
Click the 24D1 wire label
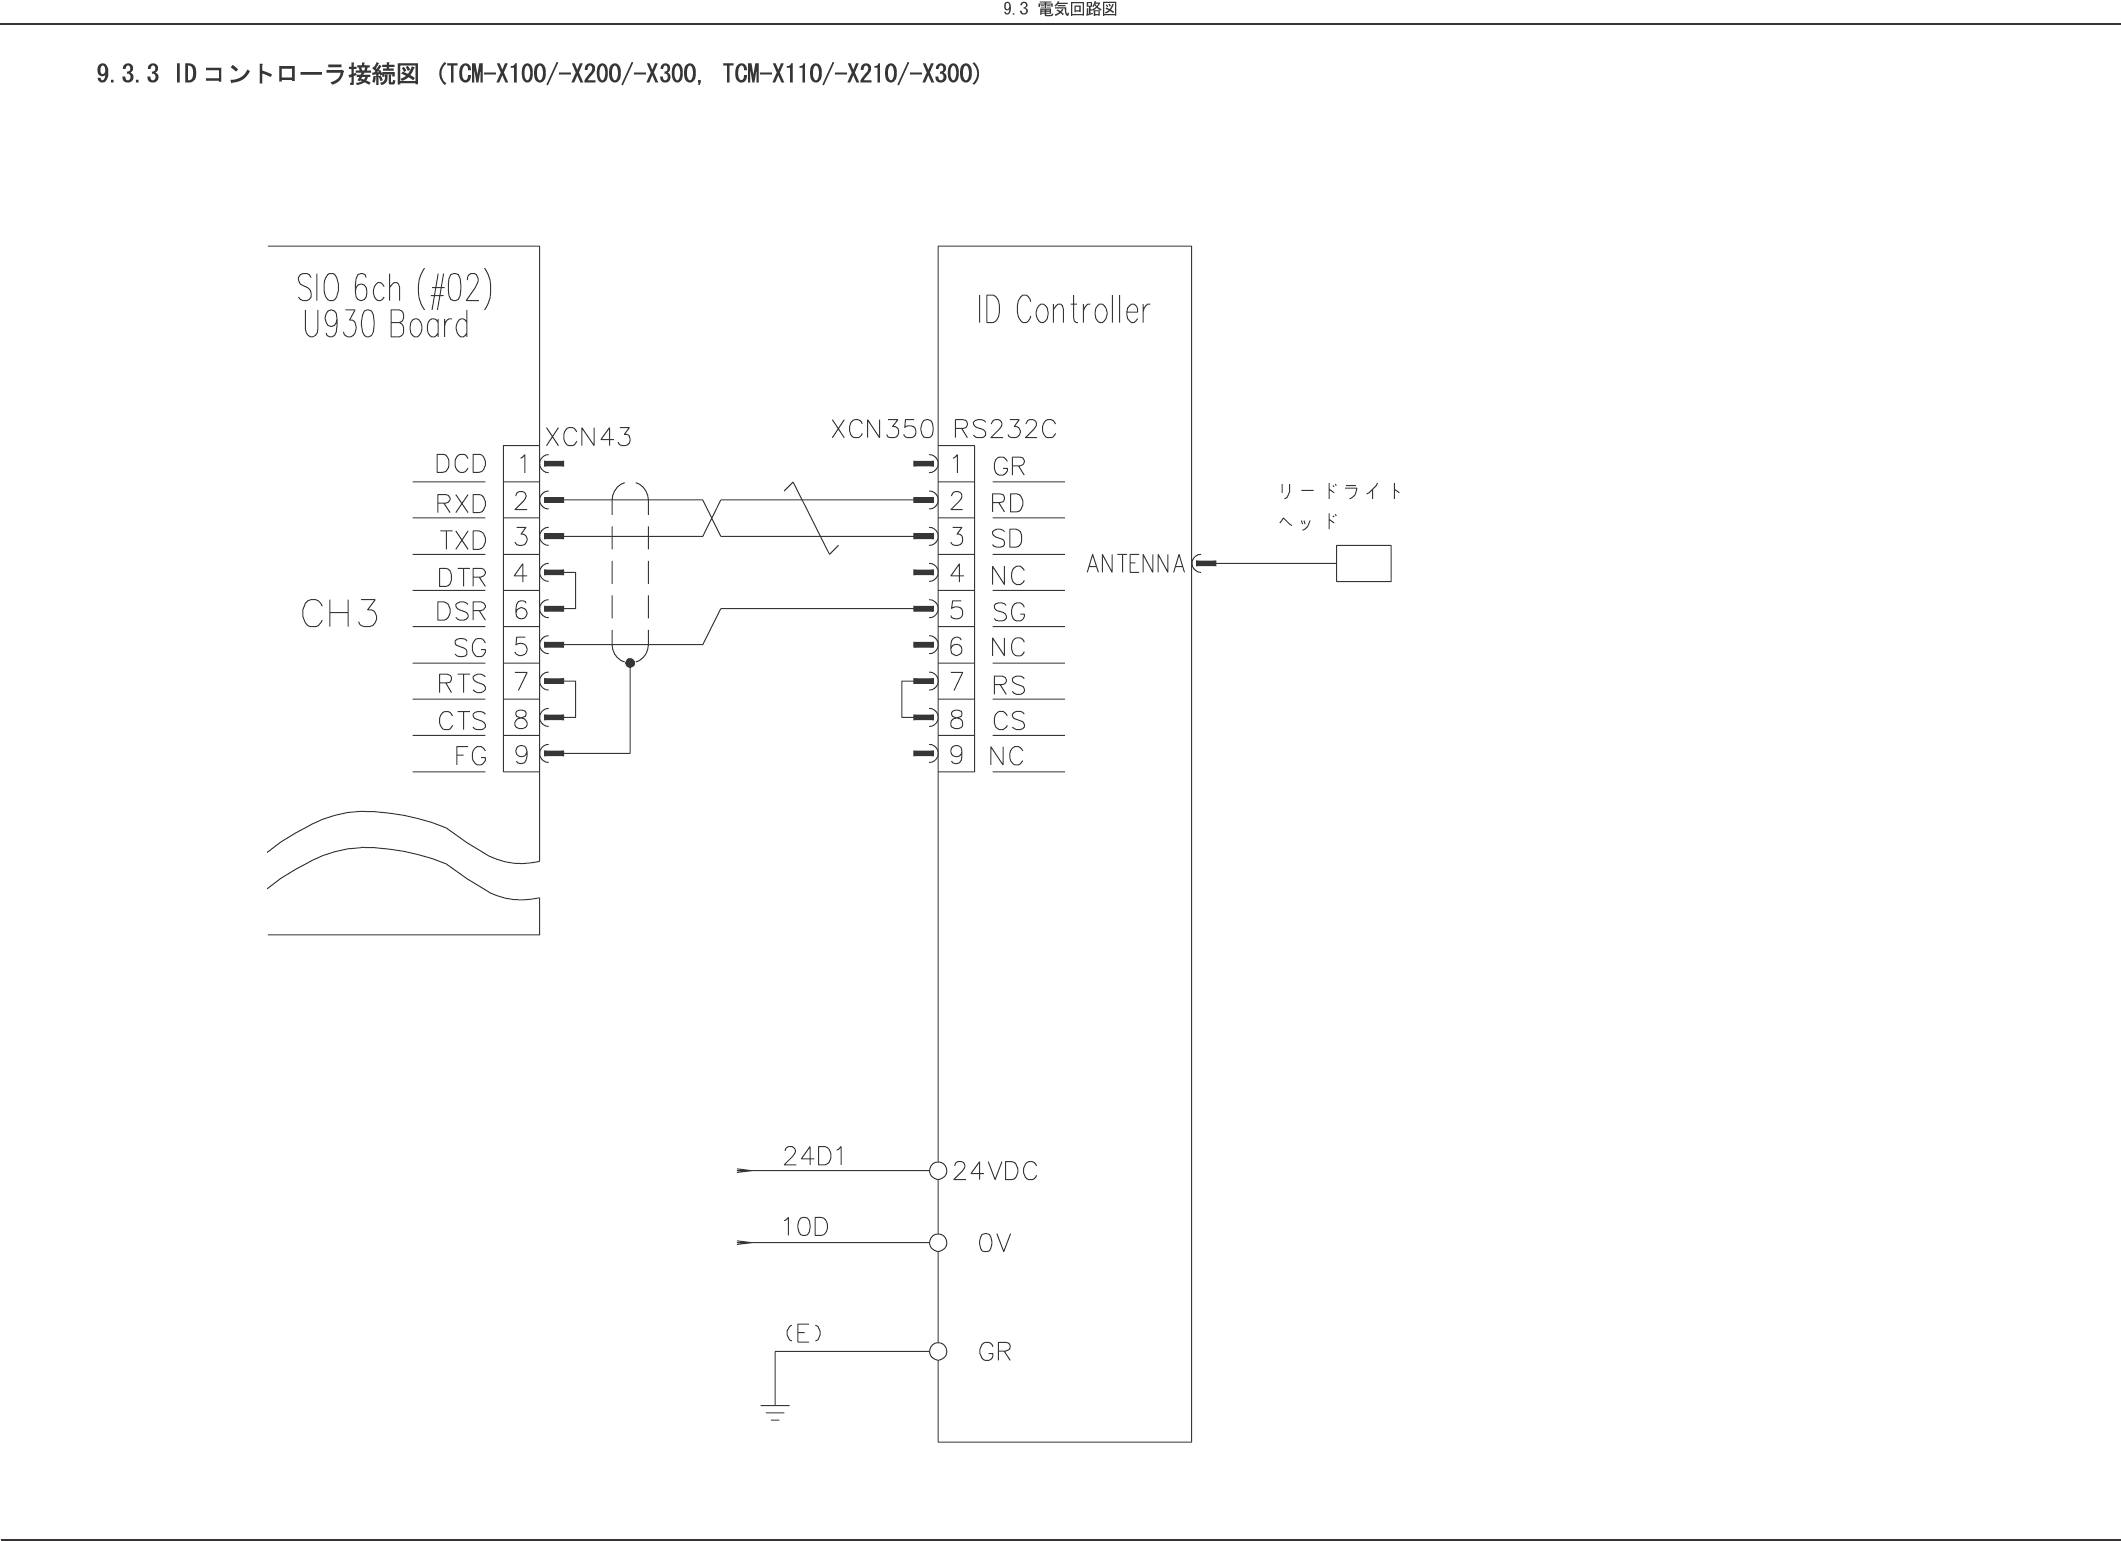click(x=813, y=1156)
